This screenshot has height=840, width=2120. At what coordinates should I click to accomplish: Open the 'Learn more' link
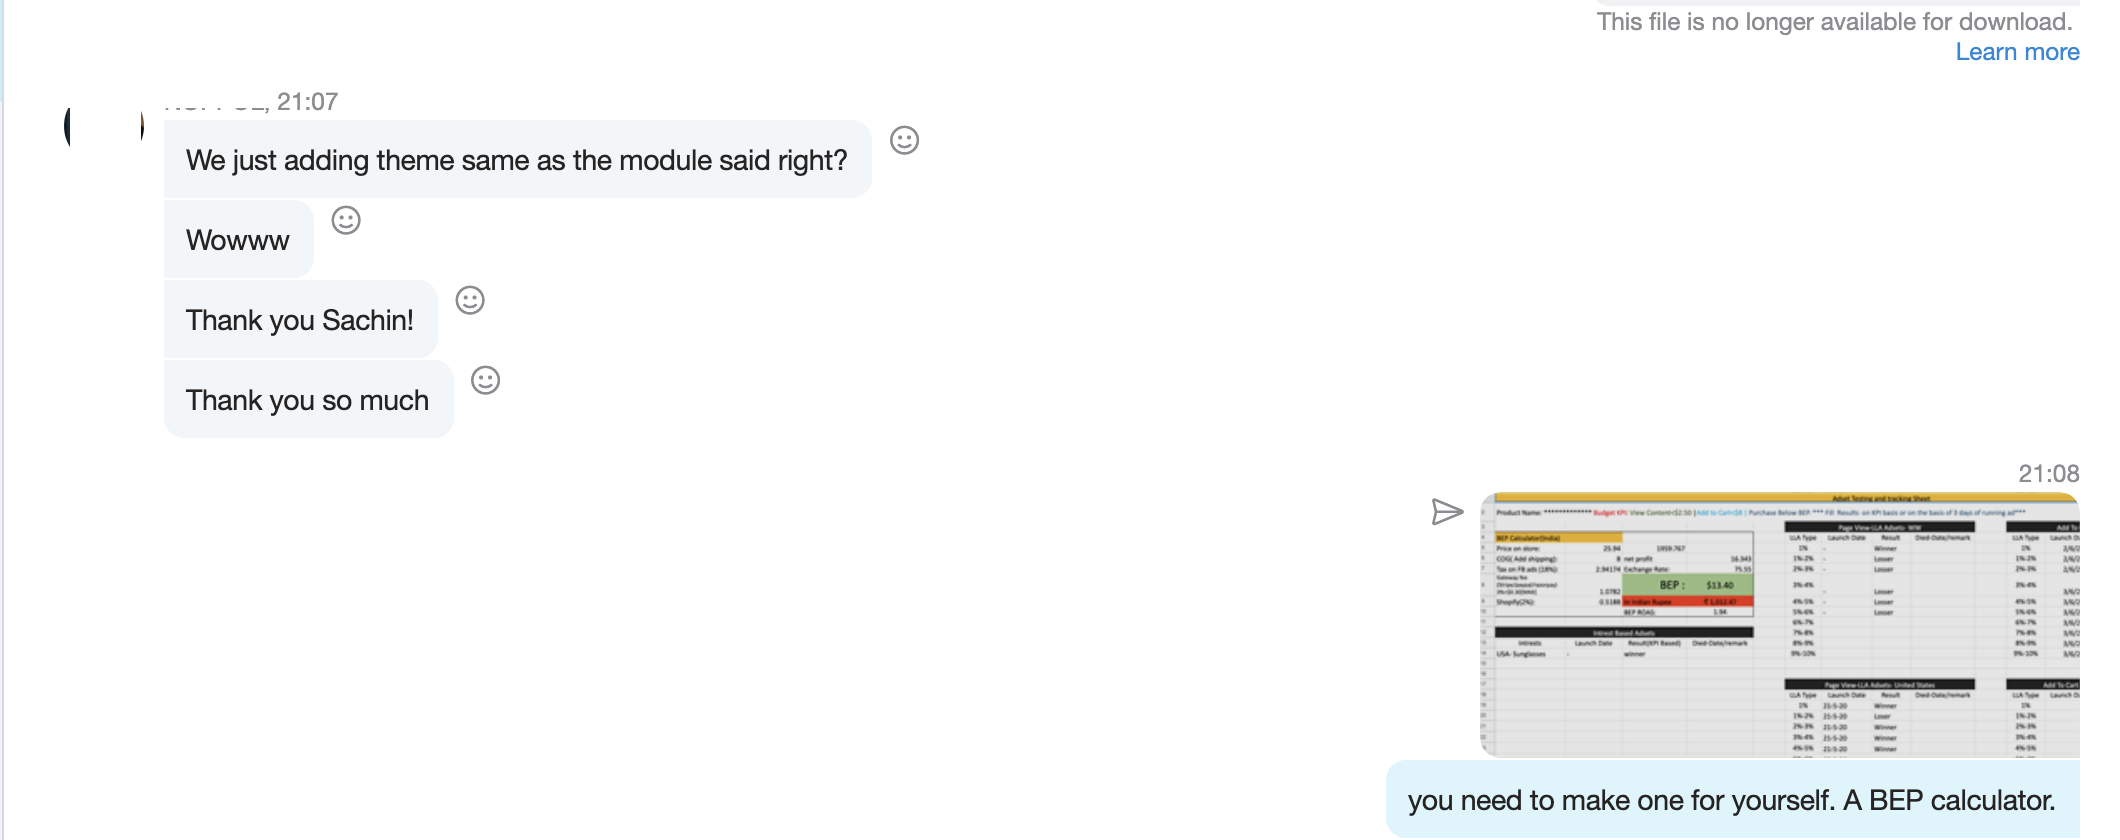click(x=2017, y=52)
